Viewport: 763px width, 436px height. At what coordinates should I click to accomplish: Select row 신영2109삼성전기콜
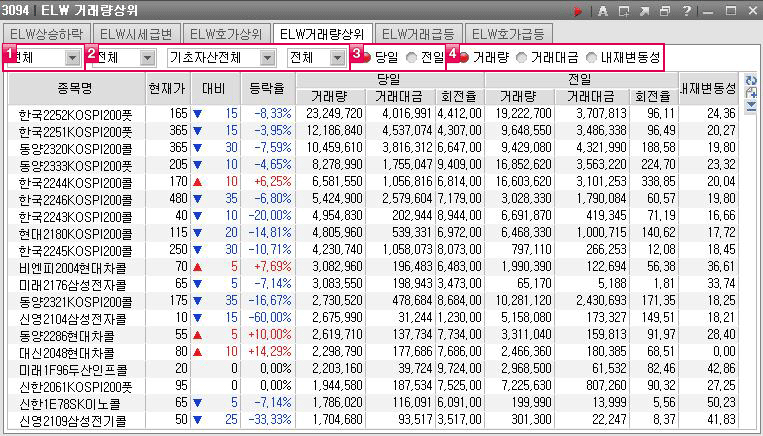point(373,420)
